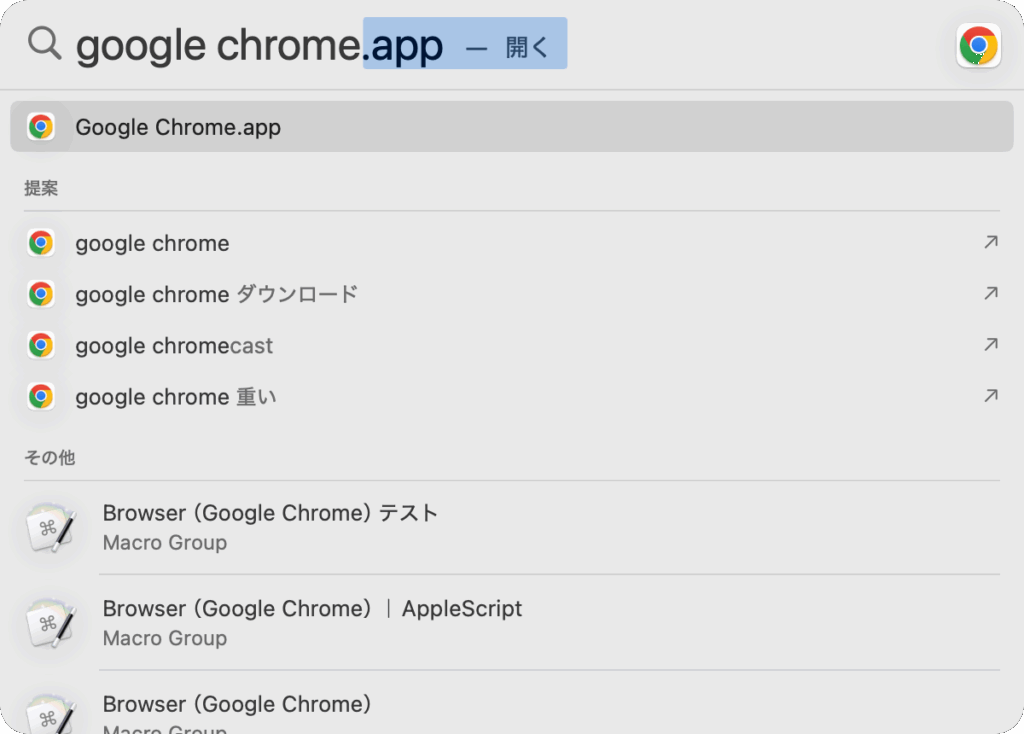Click the Macro Group icon for "Browser (Google Chrome) テスト"
Viewport: 1024px width, 734px height.
point(50,528)
